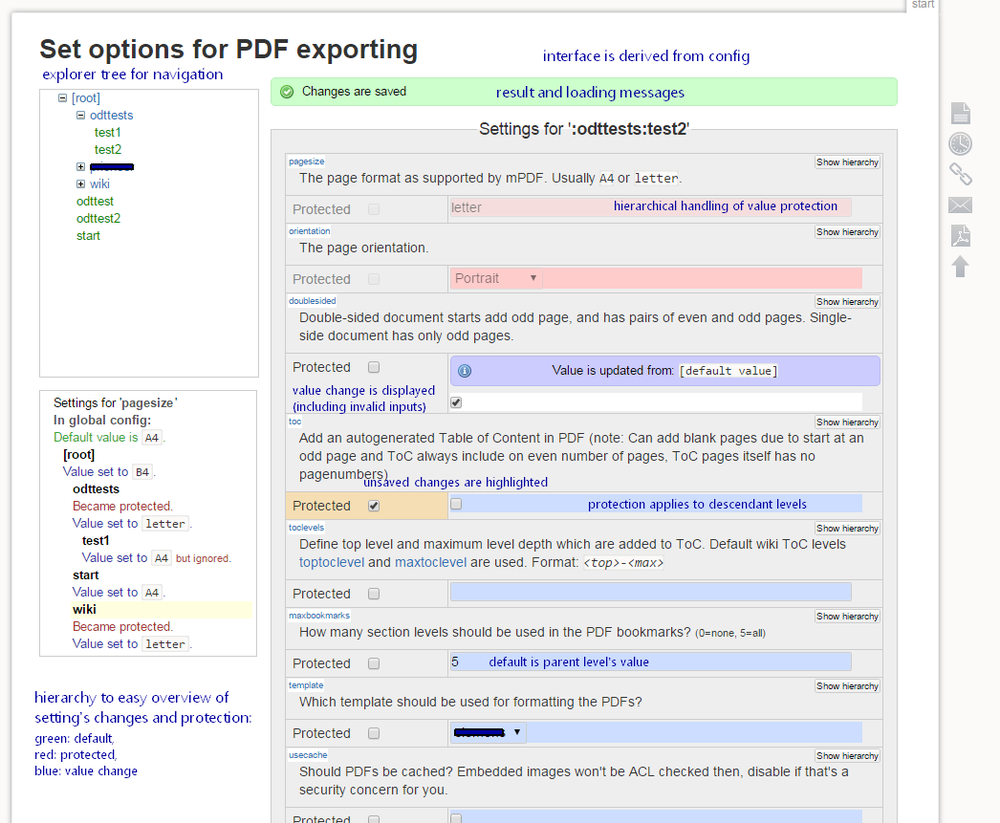Click the toclevels input field
1000x823 pixels.
[651, 592]
